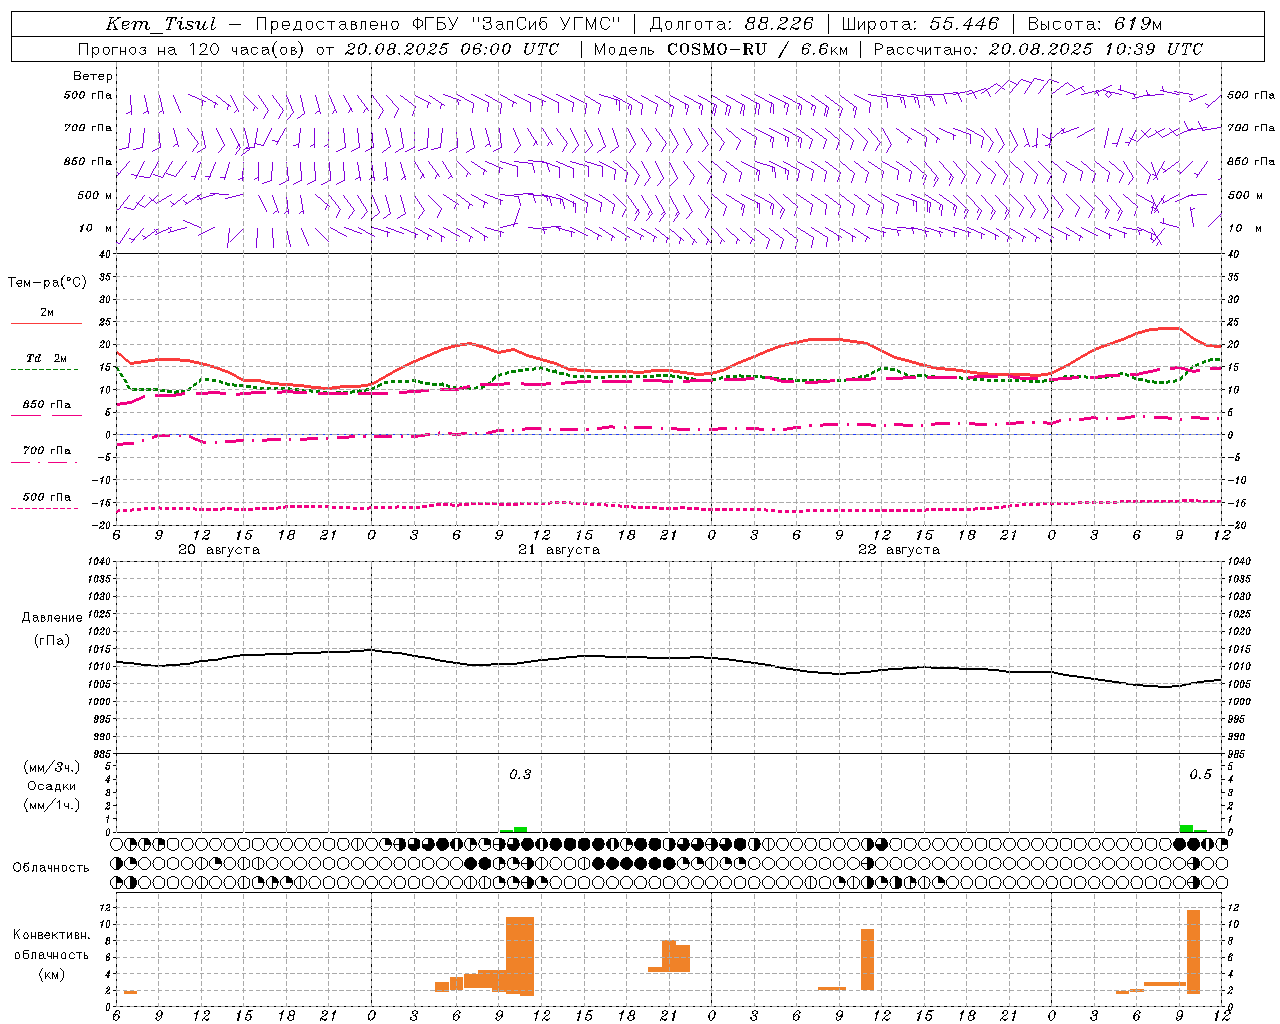Click the 'Облачность' cloud cover label
The height and width of the screenshot is (1024, 1280).
(x=51, y=867)
